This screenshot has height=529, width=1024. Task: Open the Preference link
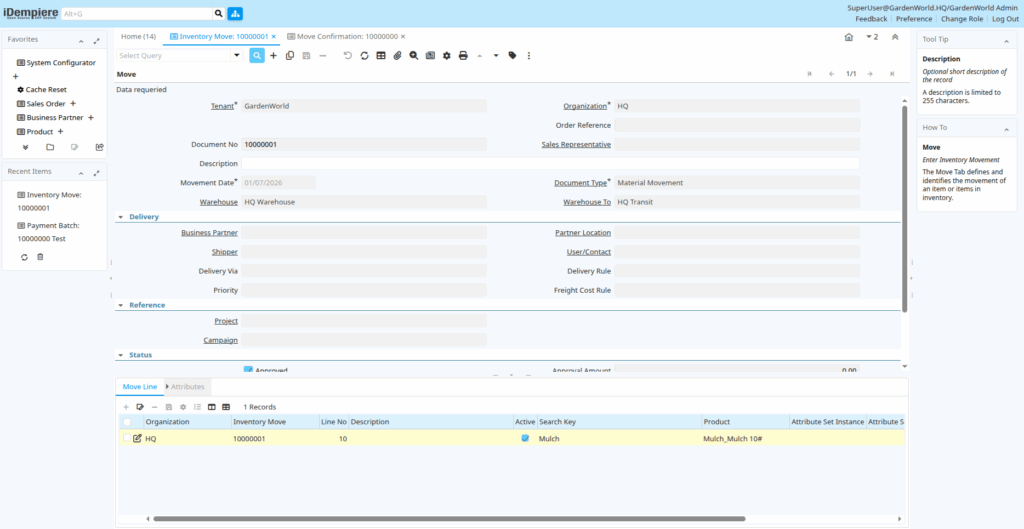[x=914, y=19]
